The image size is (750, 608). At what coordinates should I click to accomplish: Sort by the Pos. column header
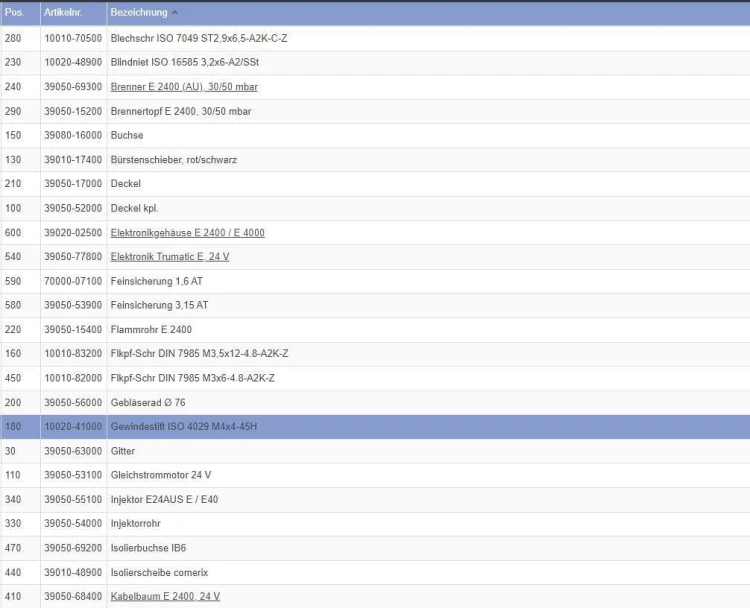coord(14,12)
